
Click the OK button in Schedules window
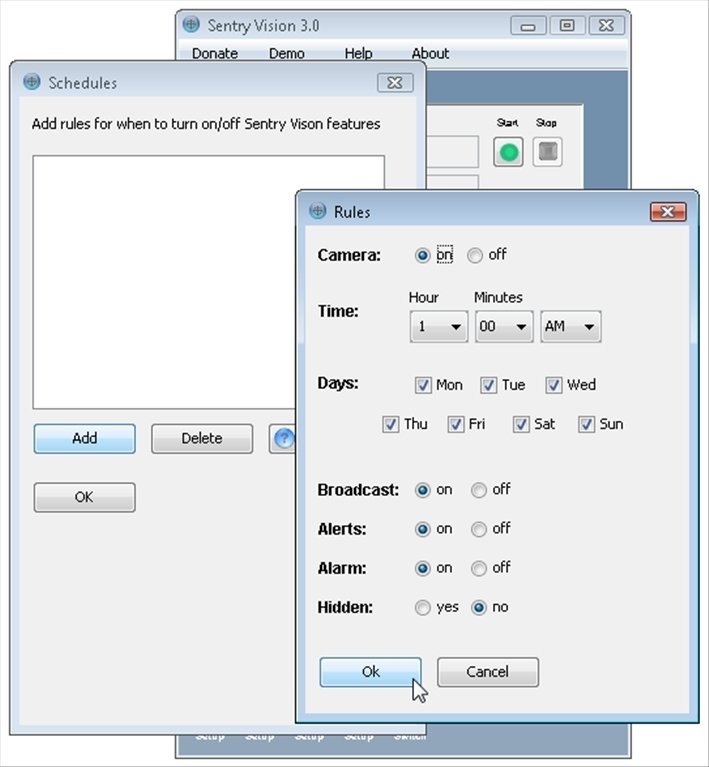[85, 497]
